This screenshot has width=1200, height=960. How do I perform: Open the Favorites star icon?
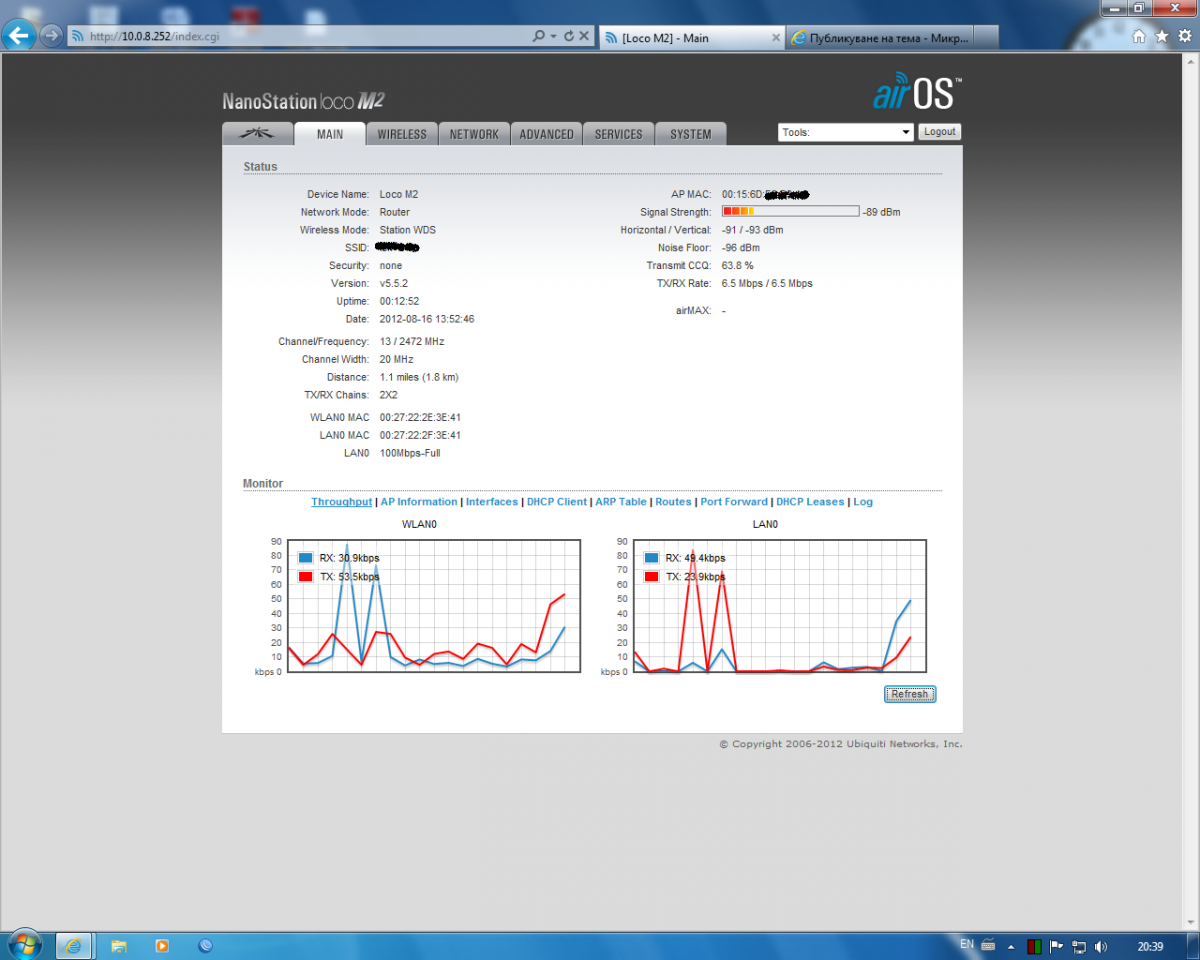[x=1161, y=36]
